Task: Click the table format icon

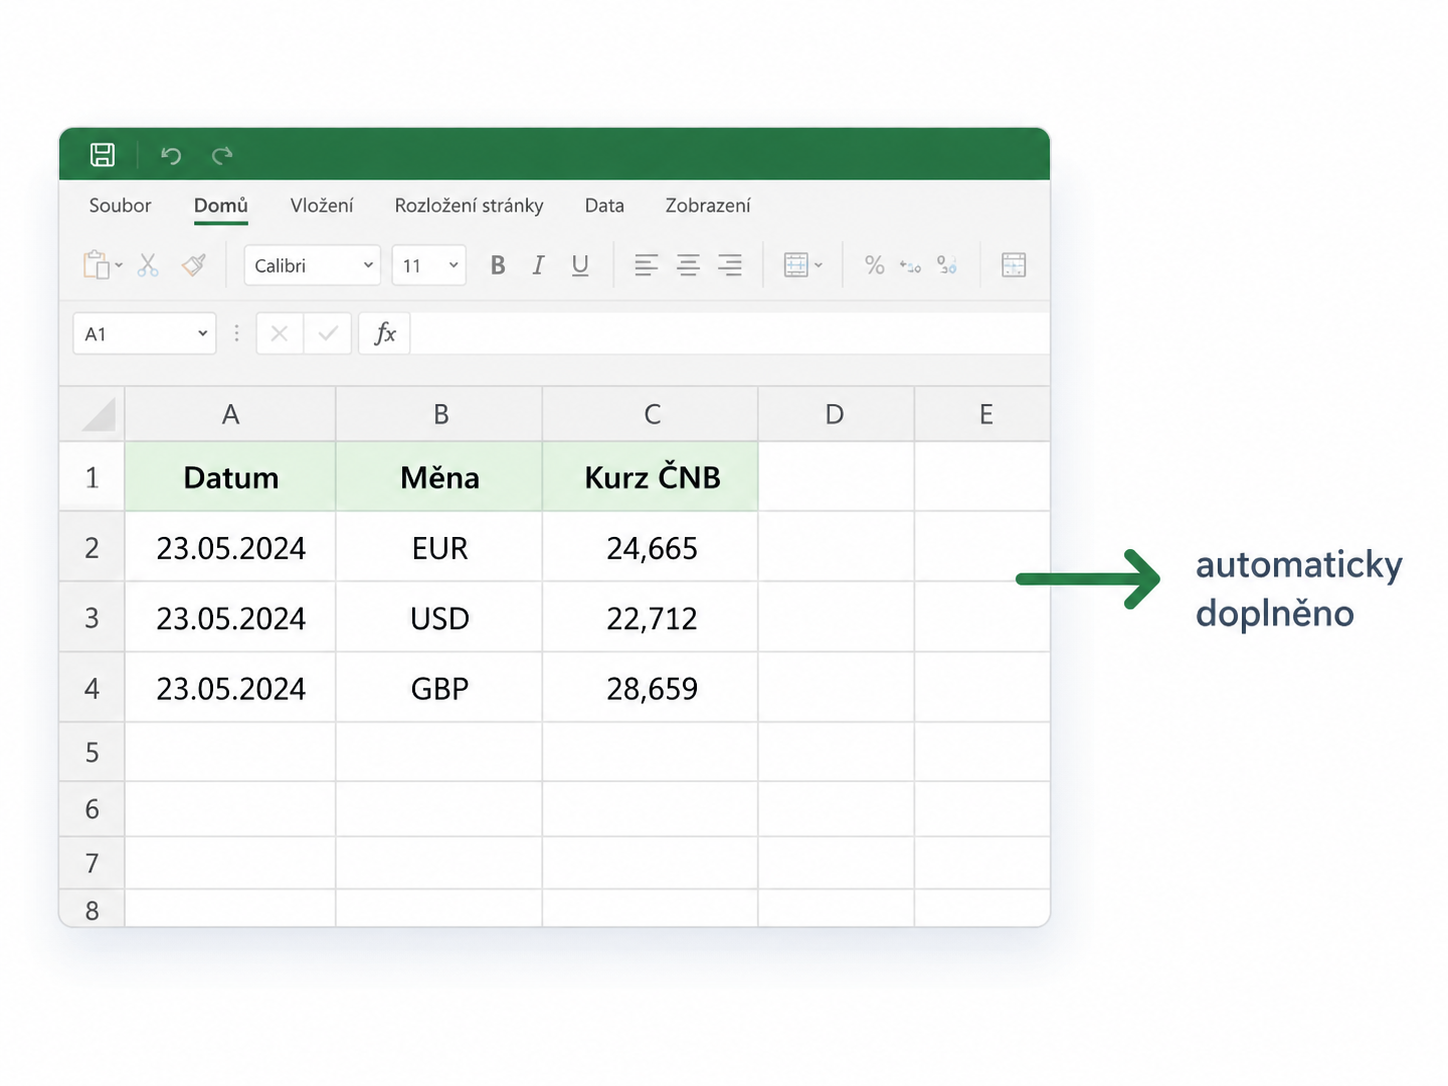Action: 1014,265
